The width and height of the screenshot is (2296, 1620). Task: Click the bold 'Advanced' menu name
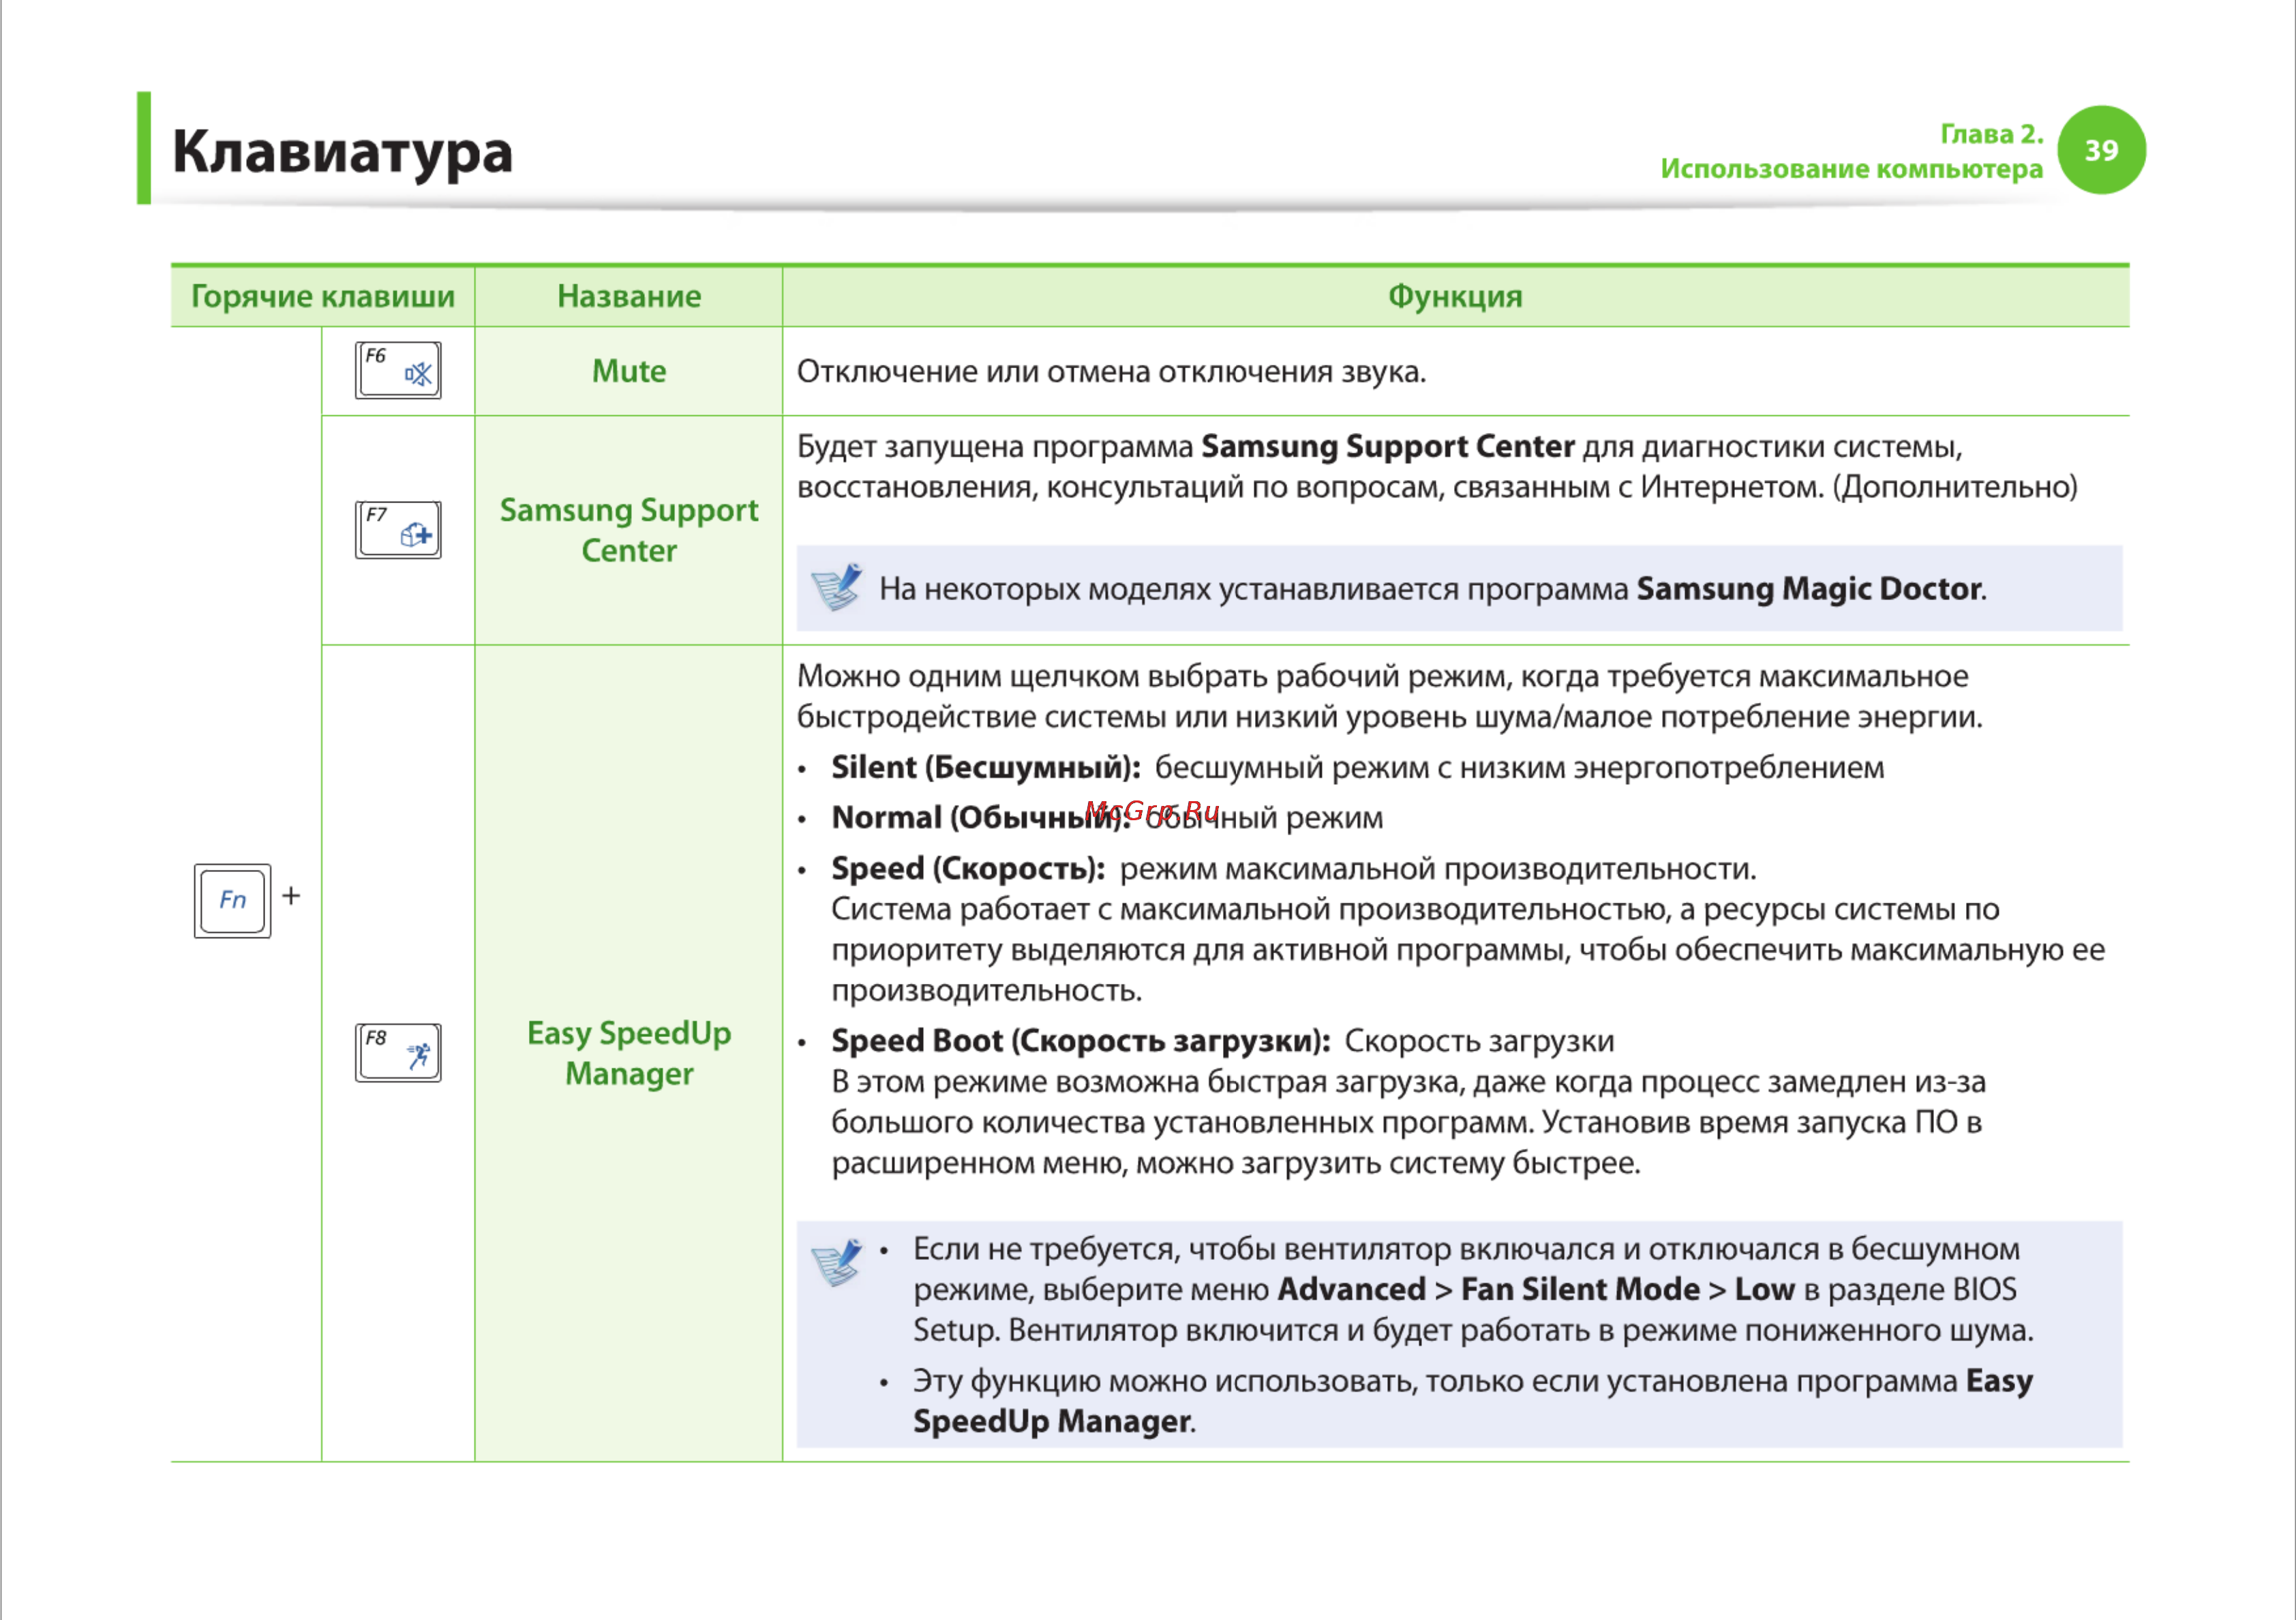(1352, 1290)
